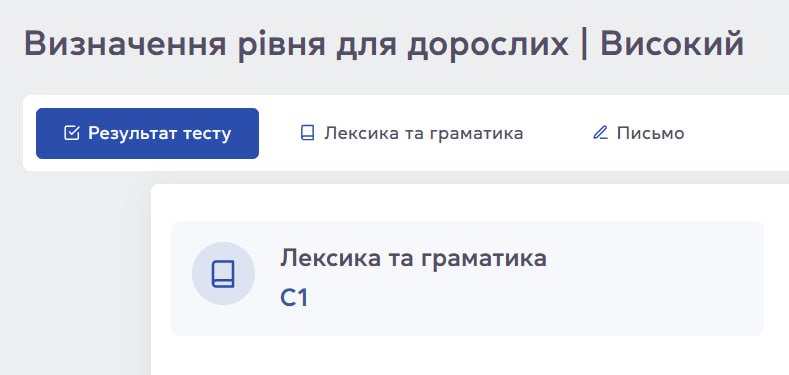Screen dimensions: 789x375
Task: Click the checkmark icon in Результат тесту
Action: (72, 133)
